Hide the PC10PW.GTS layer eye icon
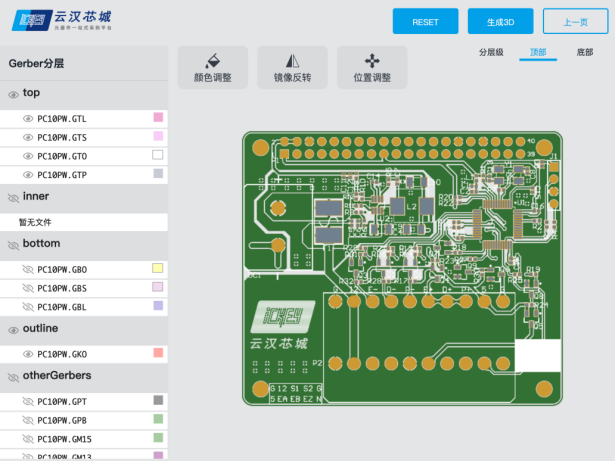The height and width of the screenshot is (461, 615). point(28,138)
